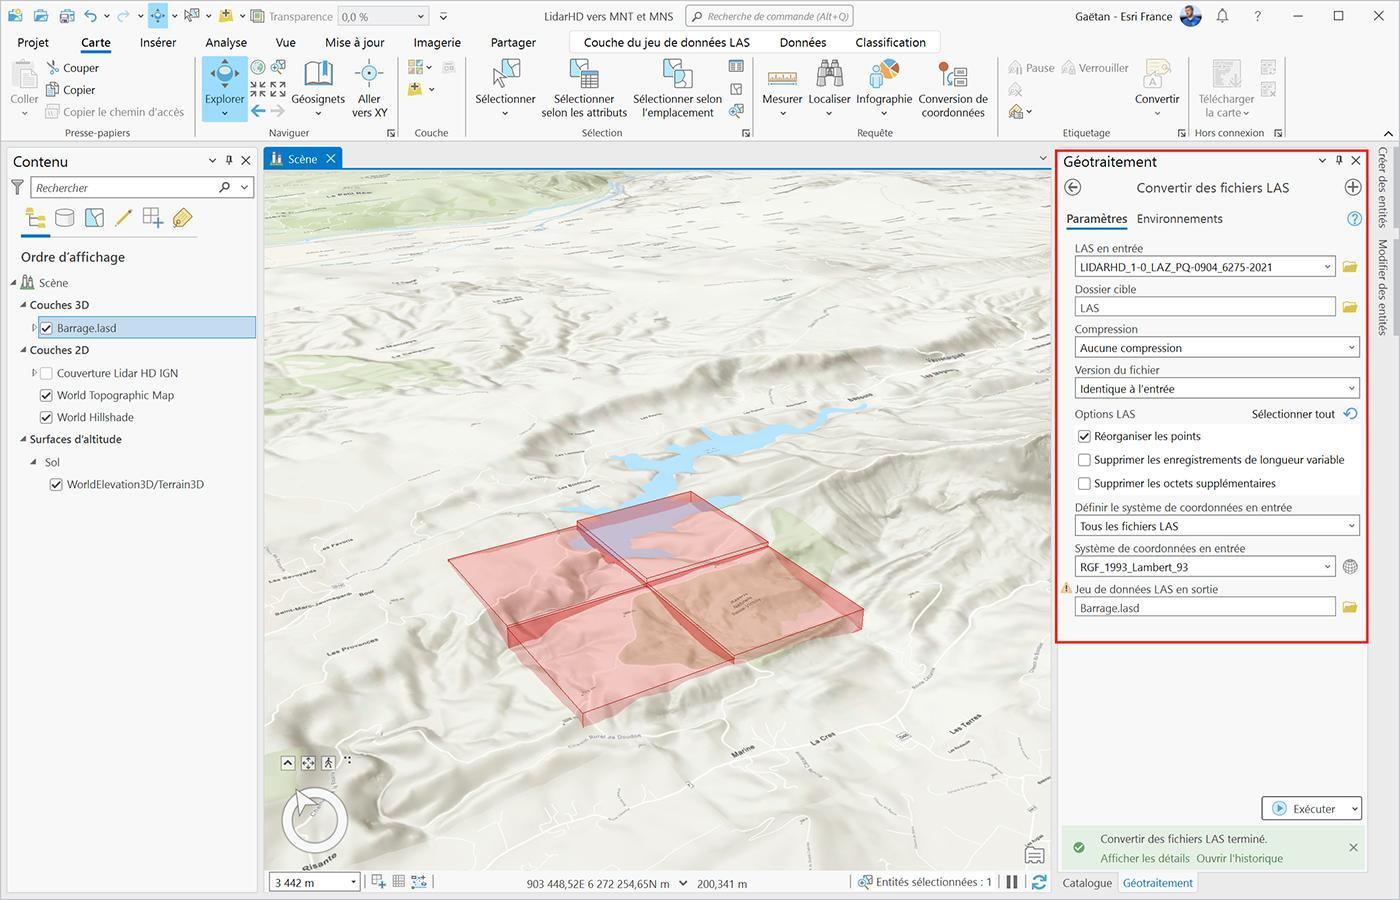Browse folder for LAS en entrée
The height and width of the screenshot is (900, 1400).
click(x=1350, y=267)
